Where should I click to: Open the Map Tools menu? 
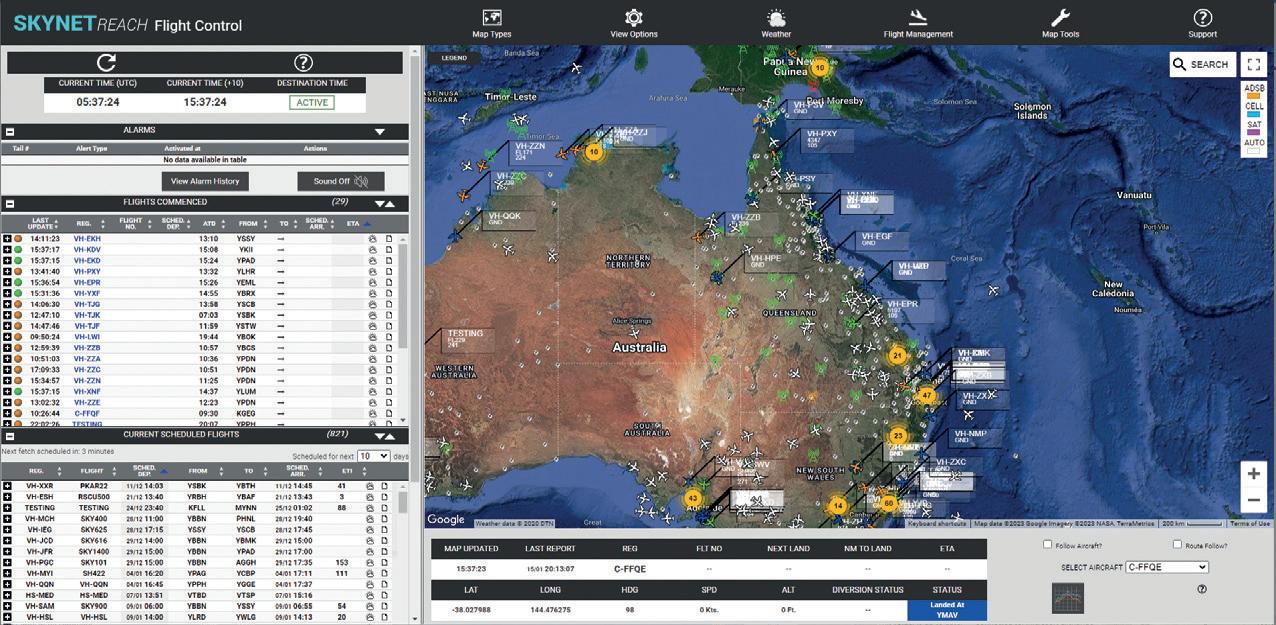point(1060,22)
